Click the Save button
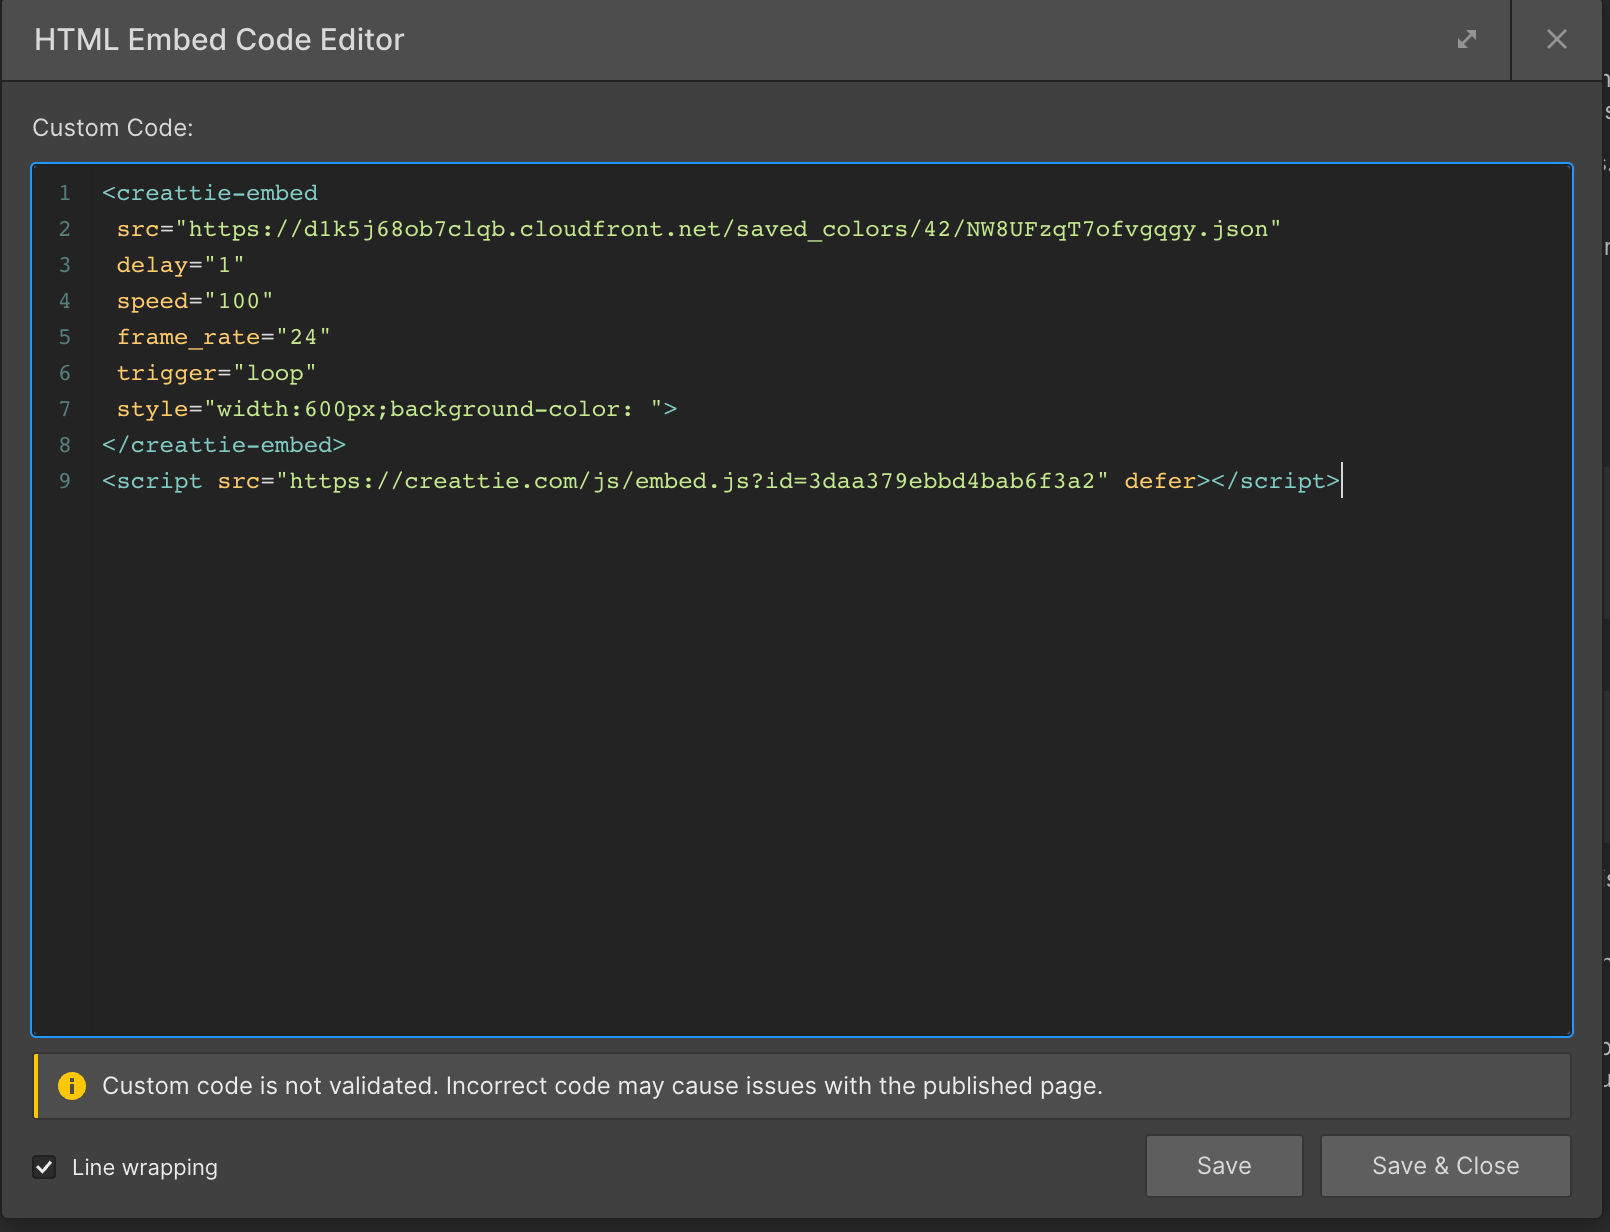1610x1232 pixels. click(1224, 1165)
